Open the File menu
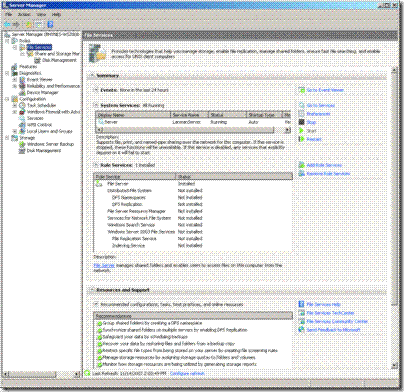Image resolution: width=404 pixels, height=392 pixels. point(8,15)
